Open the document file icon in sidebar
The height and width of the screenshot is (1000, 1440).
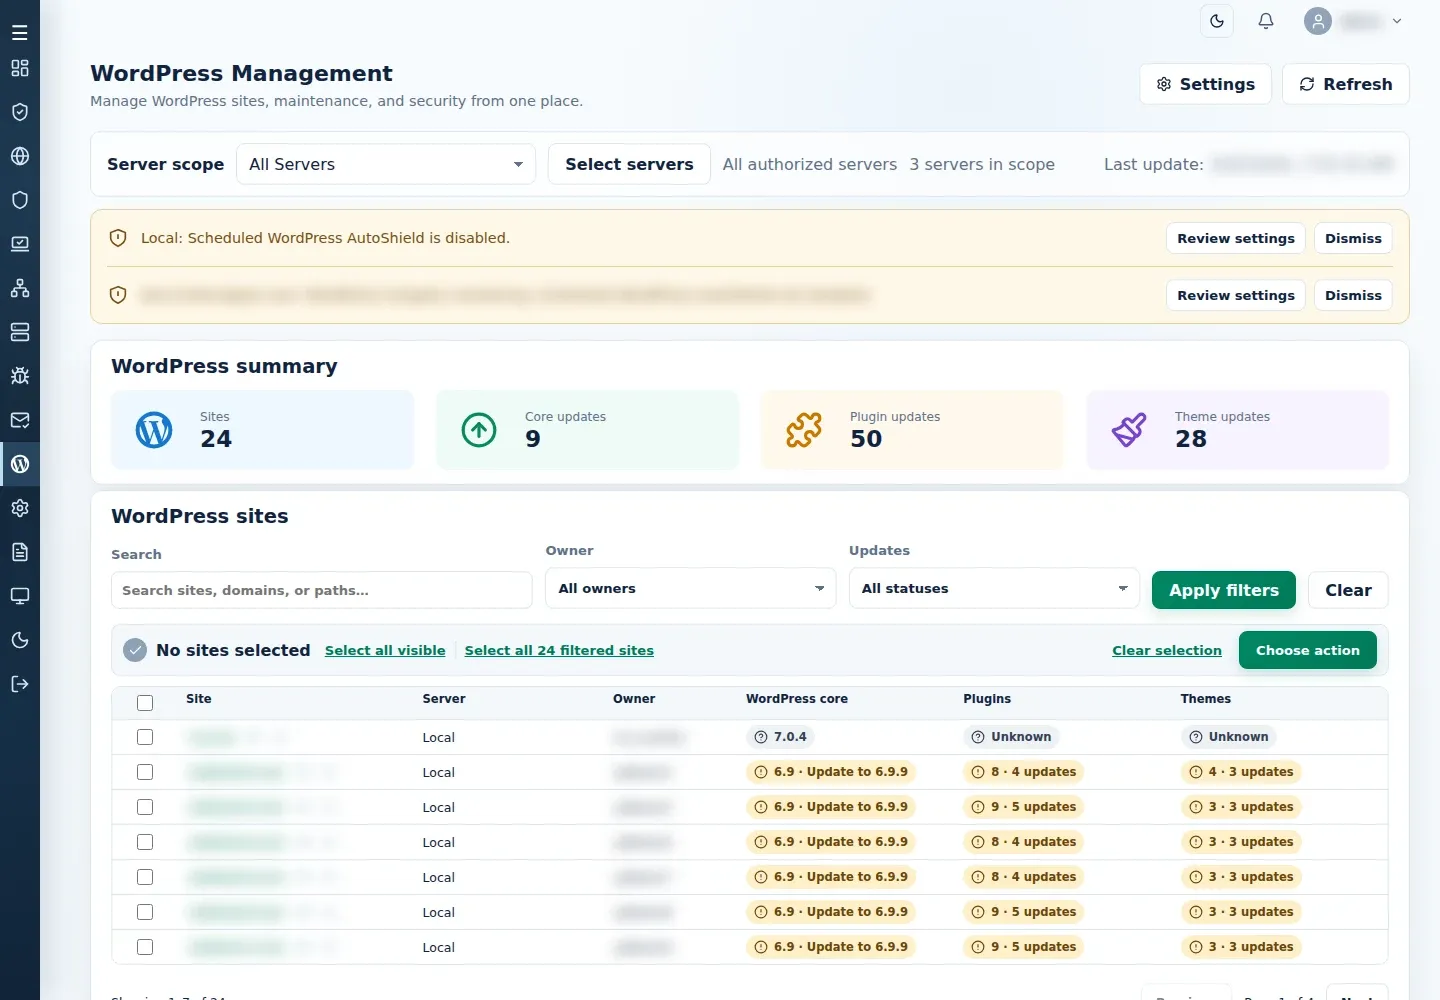[20, 552]
